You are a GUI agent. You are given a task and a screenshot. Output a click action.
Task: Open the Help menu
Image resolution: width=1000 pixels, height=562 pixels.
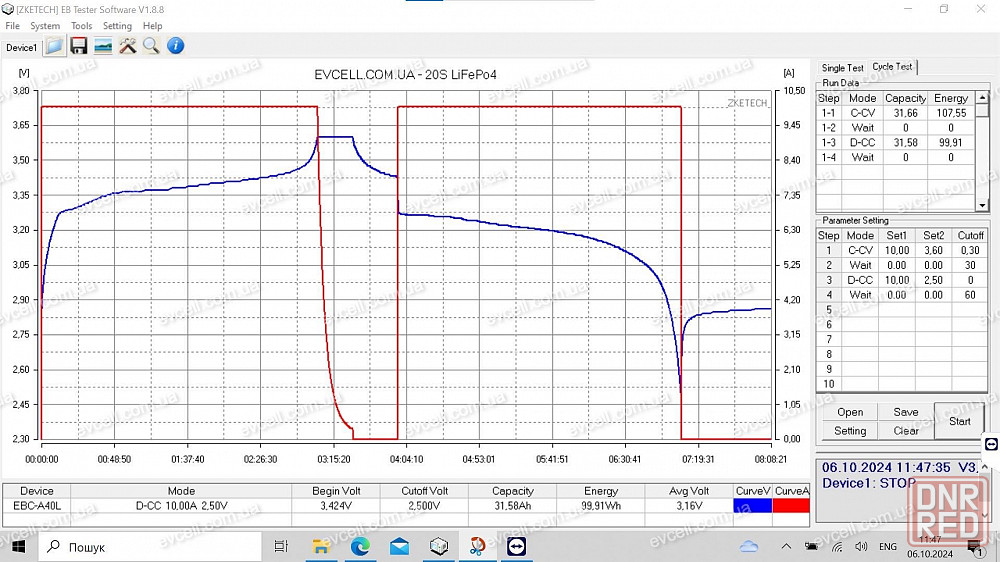(152, 26)
